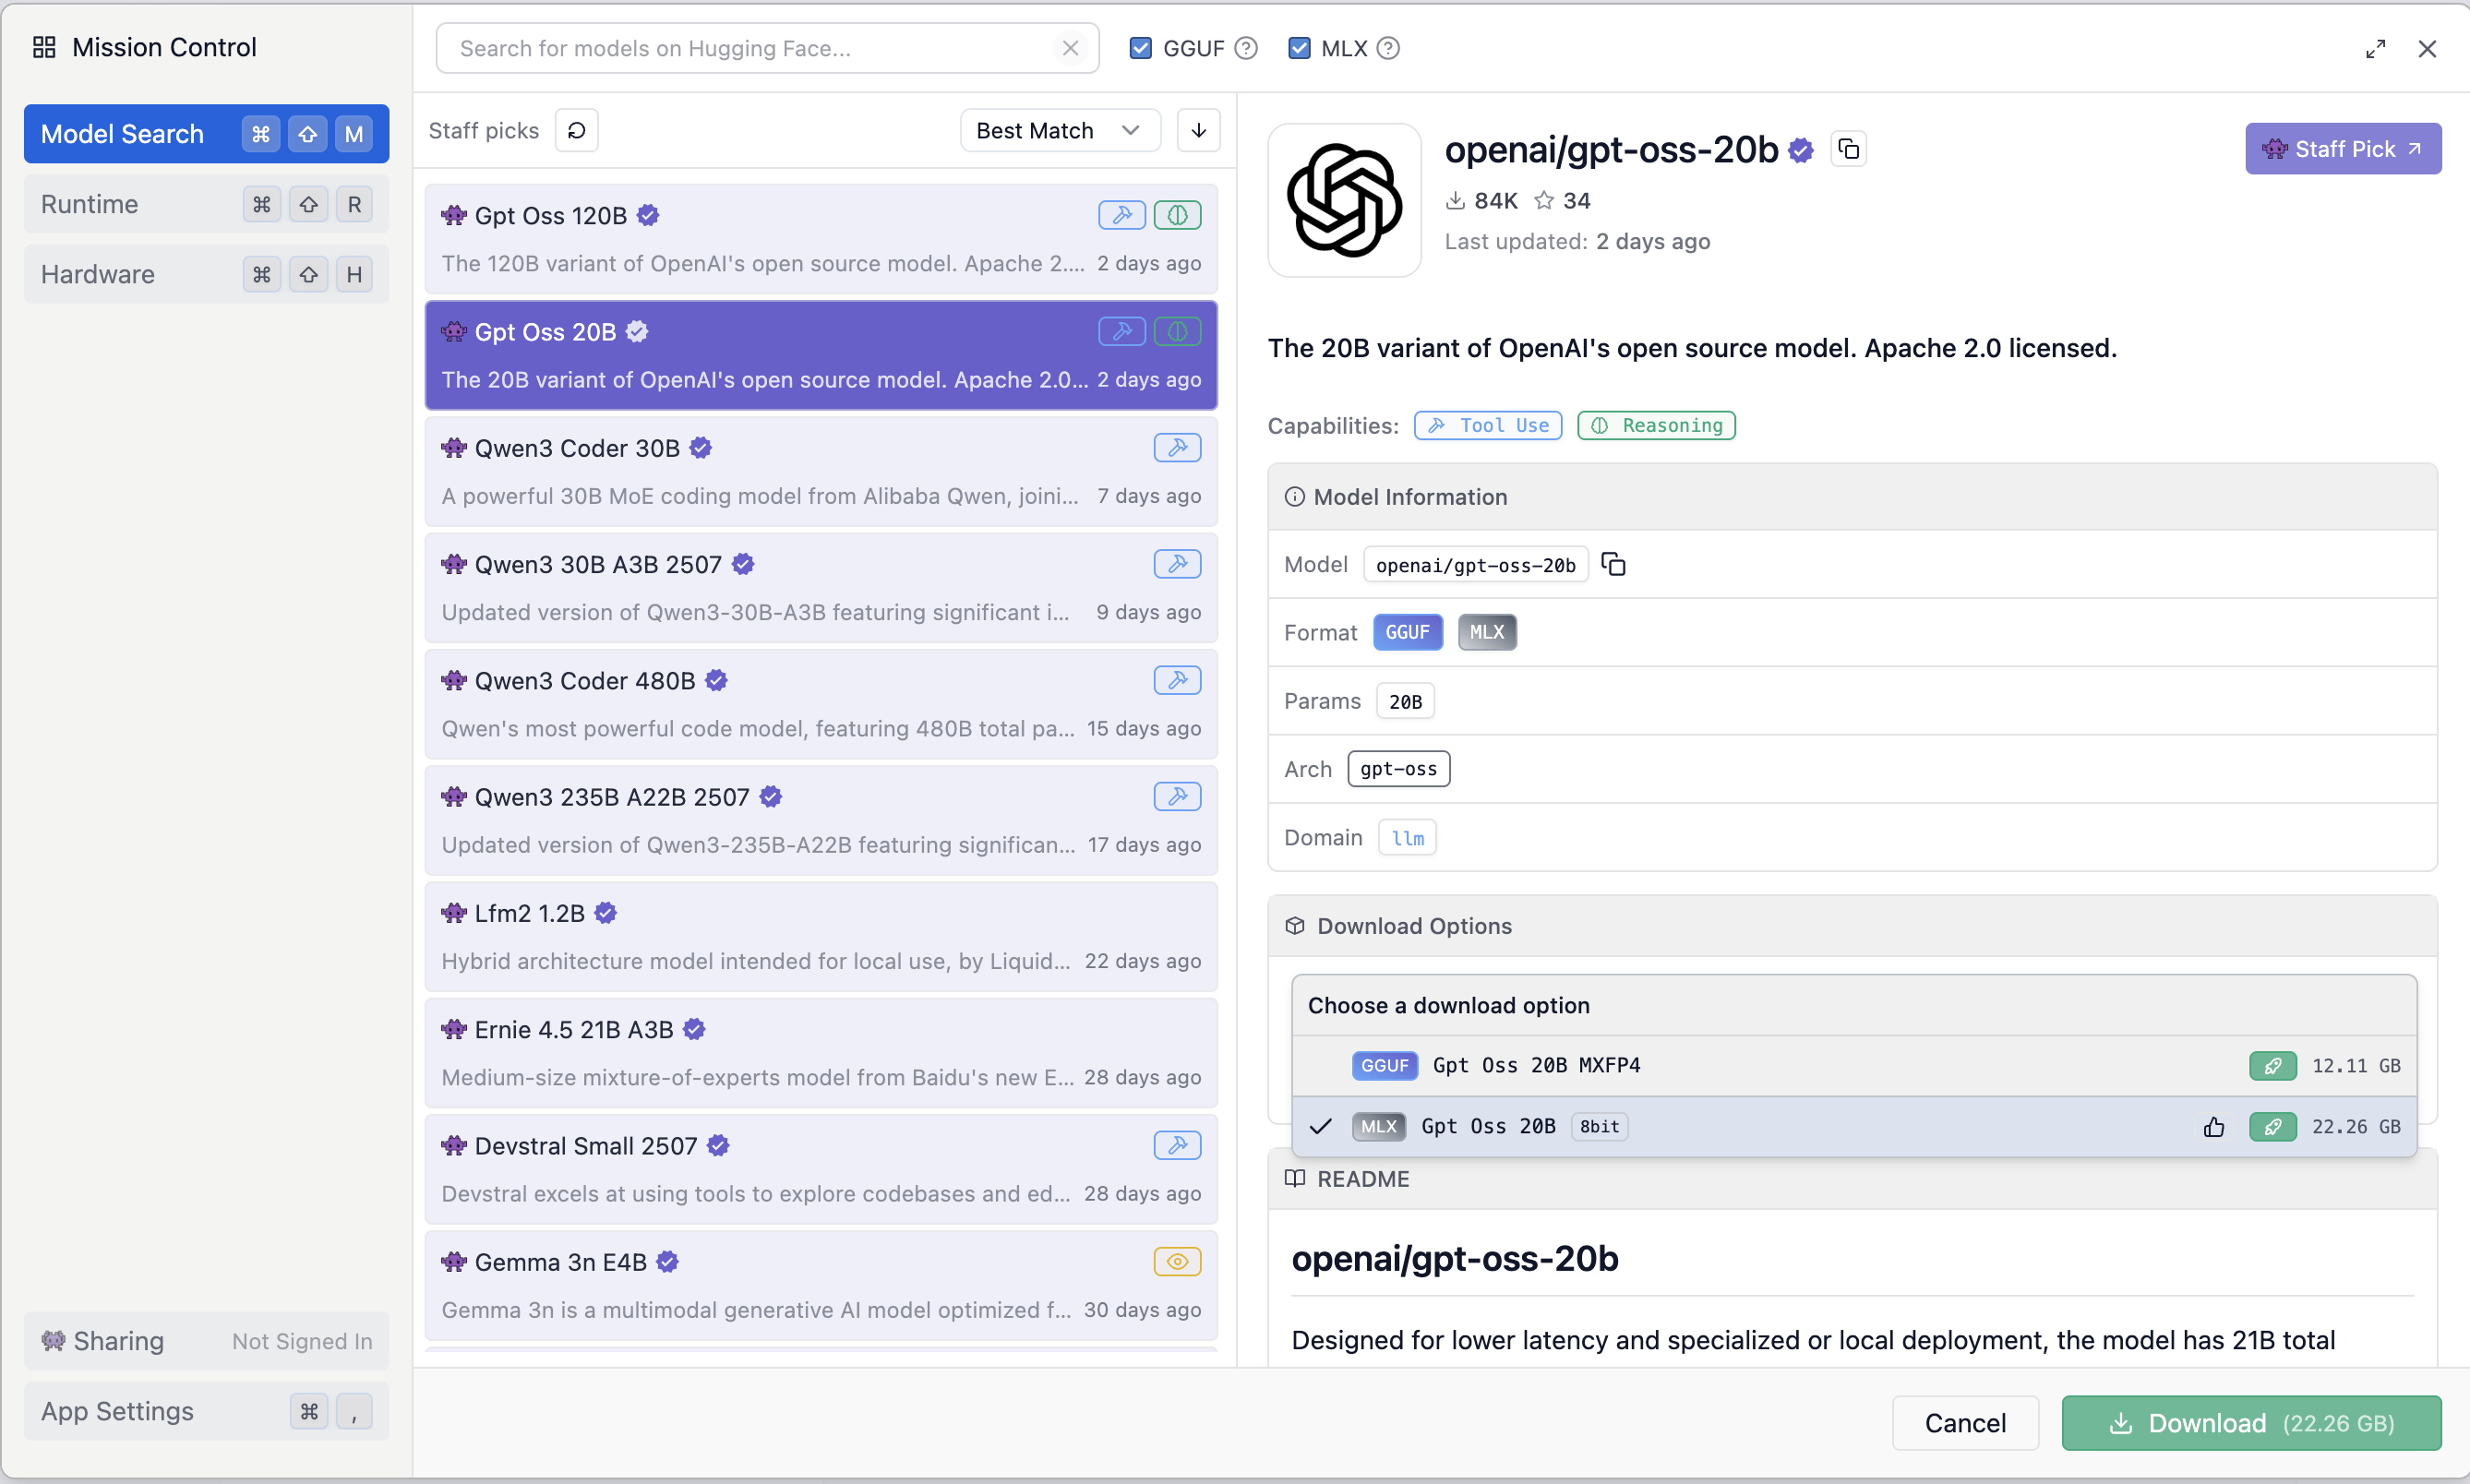Select Devstral Small 2507 in the list

point(820,1169)
